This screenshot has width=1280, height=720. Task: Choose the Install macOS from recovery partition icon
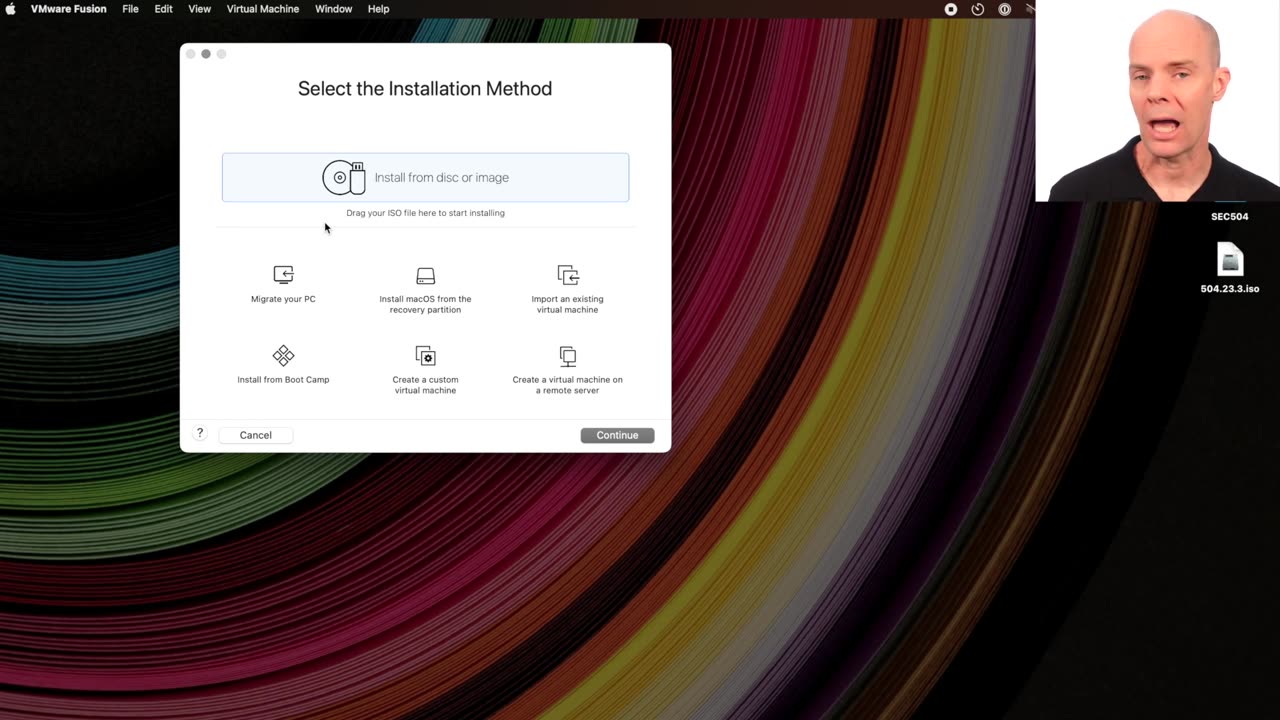tap(425, 275)
